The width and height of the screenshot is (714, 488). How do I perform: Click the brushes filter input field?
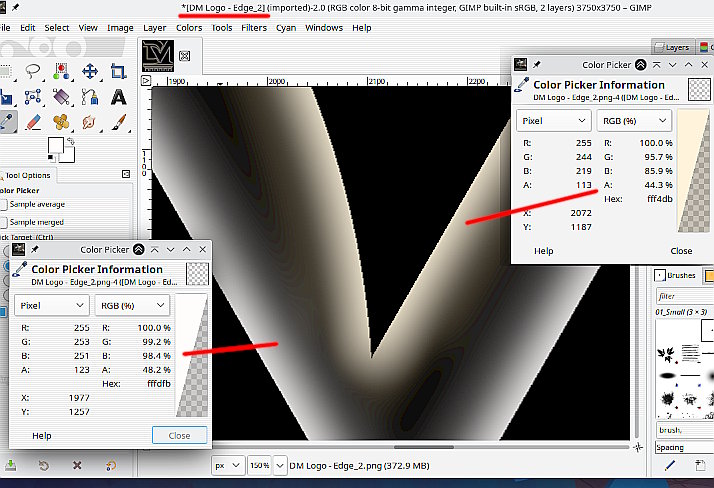pyautogui.click(x=684, y=296)
